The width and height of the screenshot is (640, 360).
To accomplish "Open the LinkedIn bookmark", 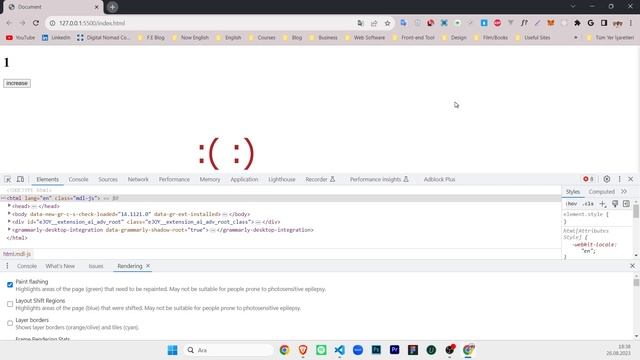I will tap(56, 38).
